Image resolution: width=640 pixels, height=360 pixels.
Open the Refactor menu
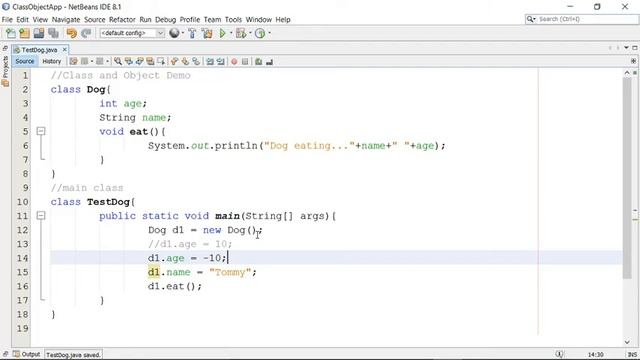tap(122, 20)
